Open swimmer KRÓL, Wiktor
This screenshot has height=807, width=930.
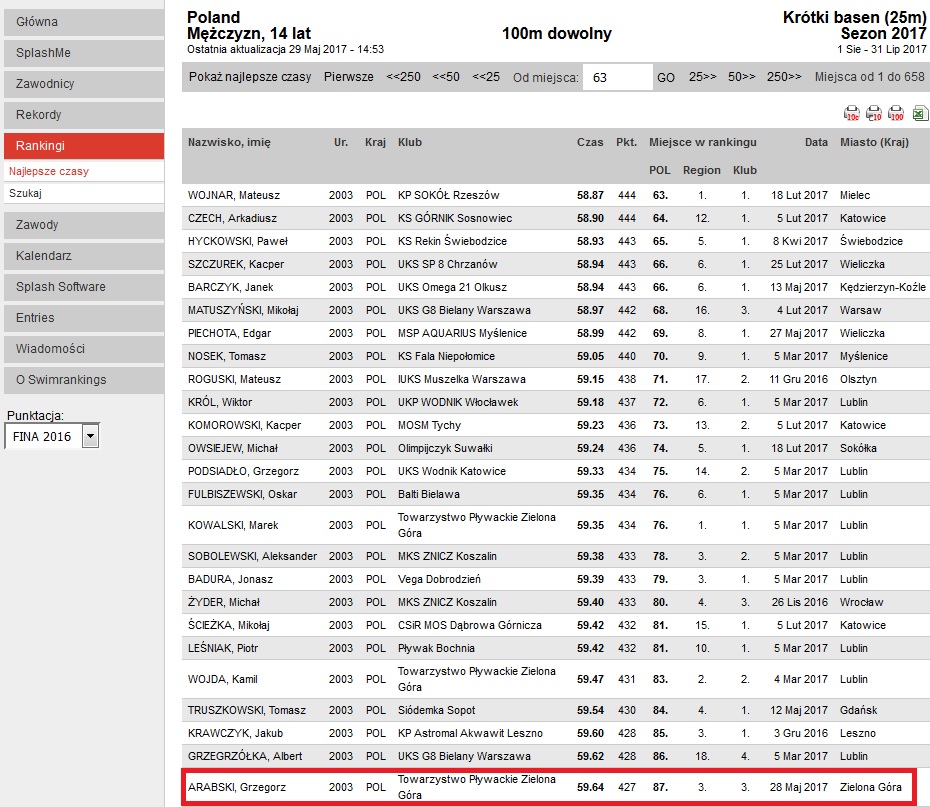point(219,403)
